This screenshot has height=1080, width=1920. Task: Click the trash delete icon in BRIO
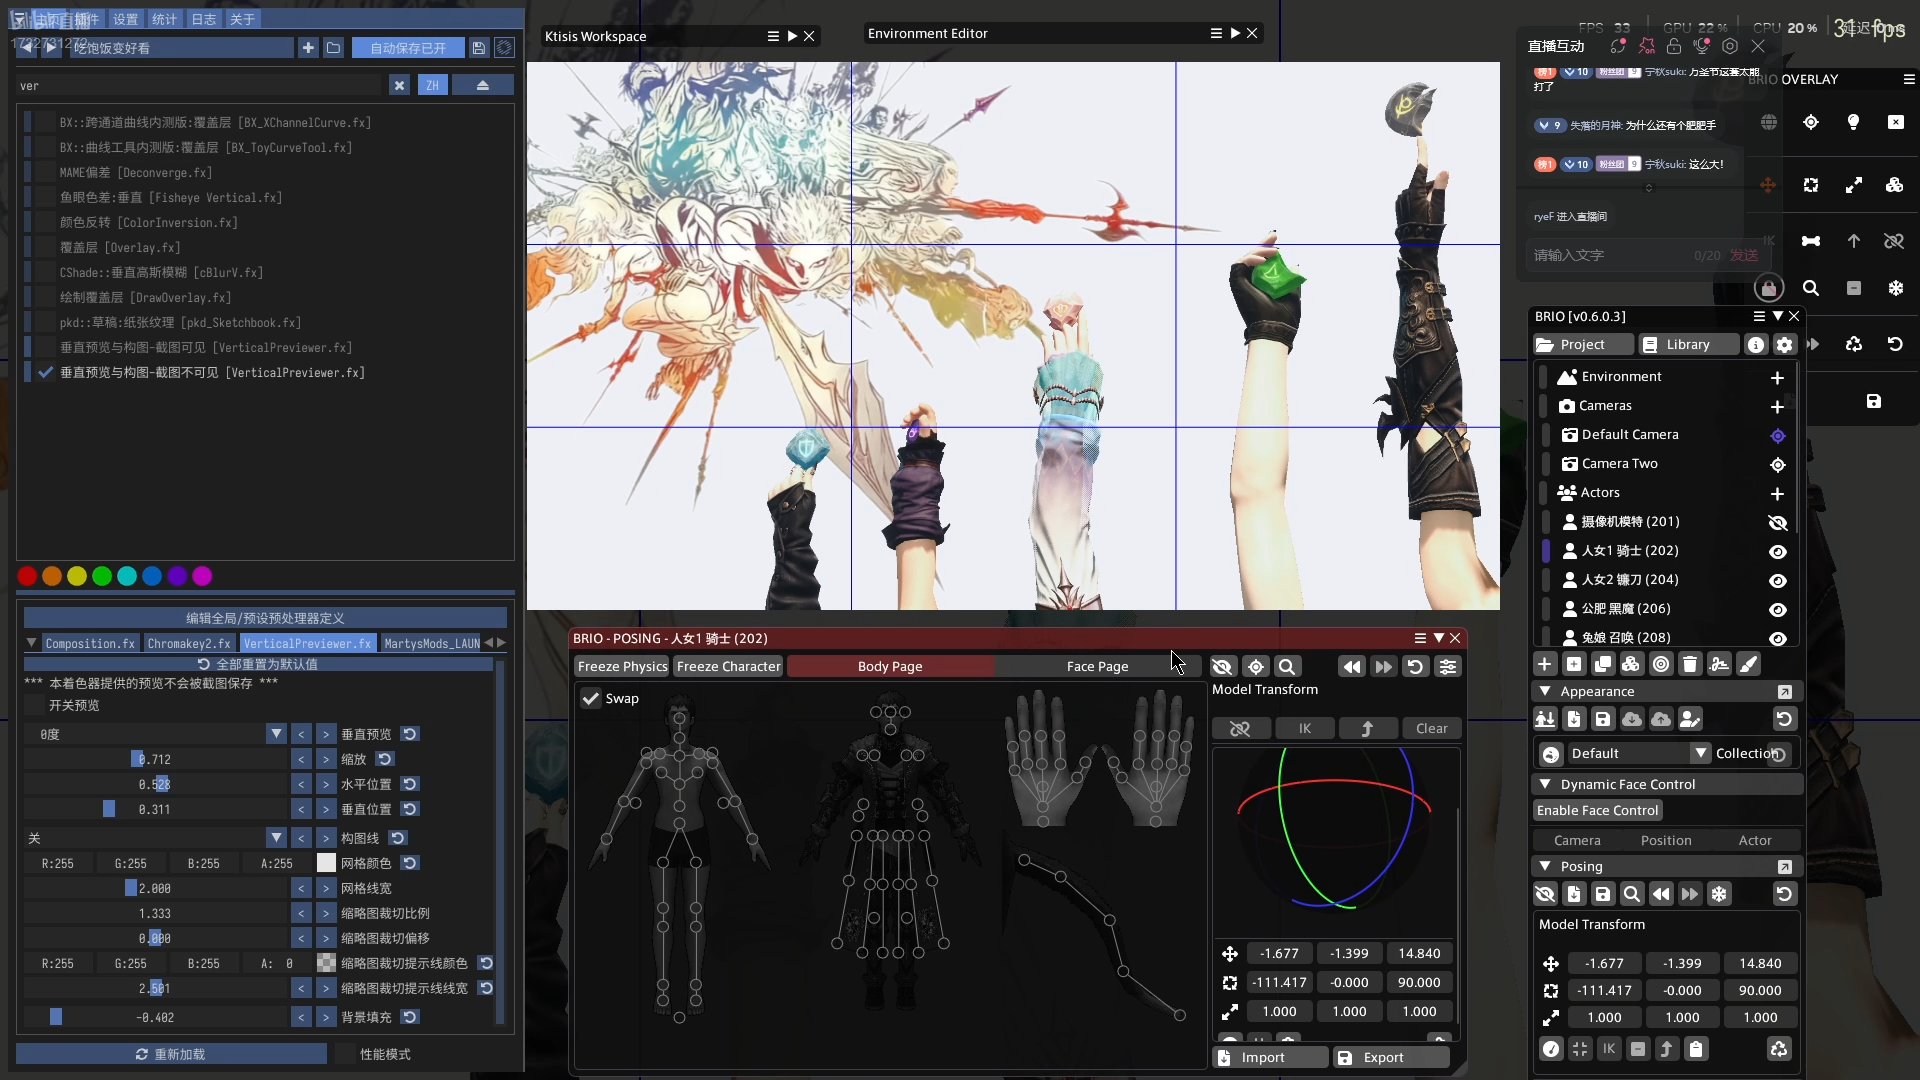click(x=1689, y=664)
